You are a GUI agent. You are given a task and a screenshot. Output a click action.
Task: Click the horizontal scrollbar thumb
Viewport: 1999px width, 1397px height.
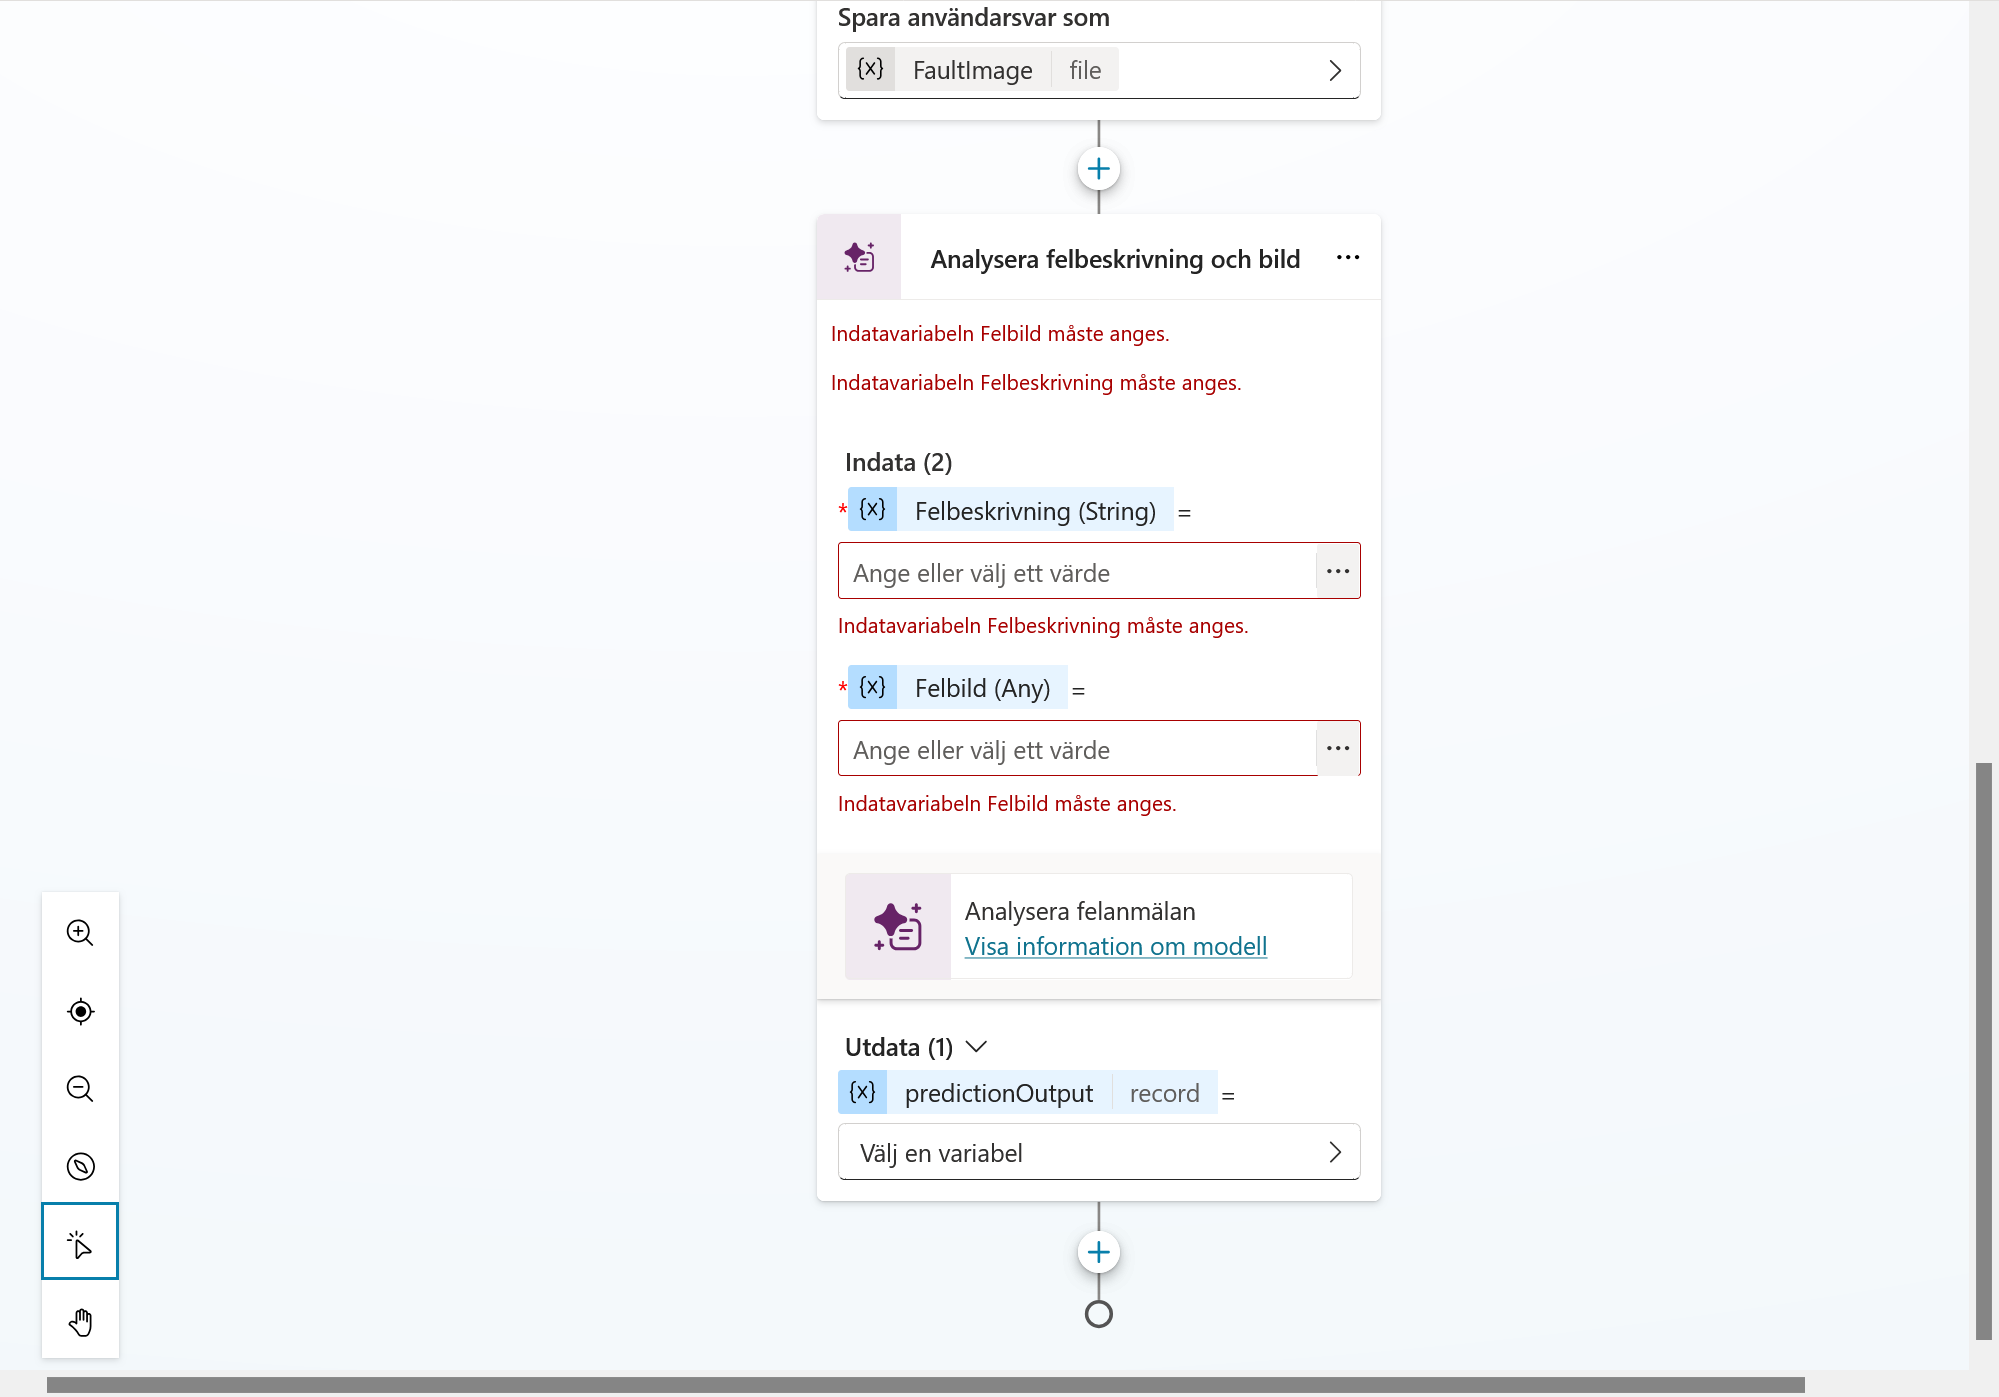pyautogui.click(x=925, y=1384)
